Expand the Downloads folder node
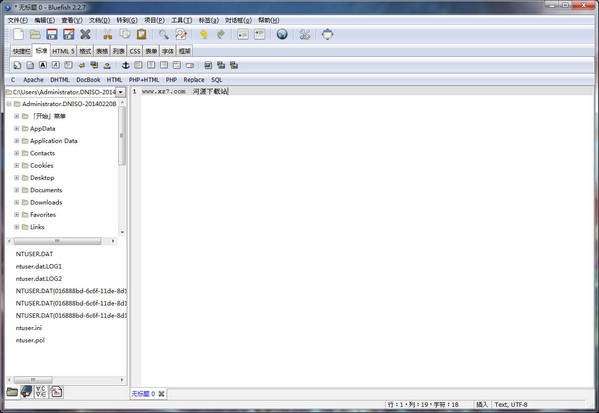Image resolution: width=599 pixels, height=413 pixels. pyautogui.click(x=17, y=202)
